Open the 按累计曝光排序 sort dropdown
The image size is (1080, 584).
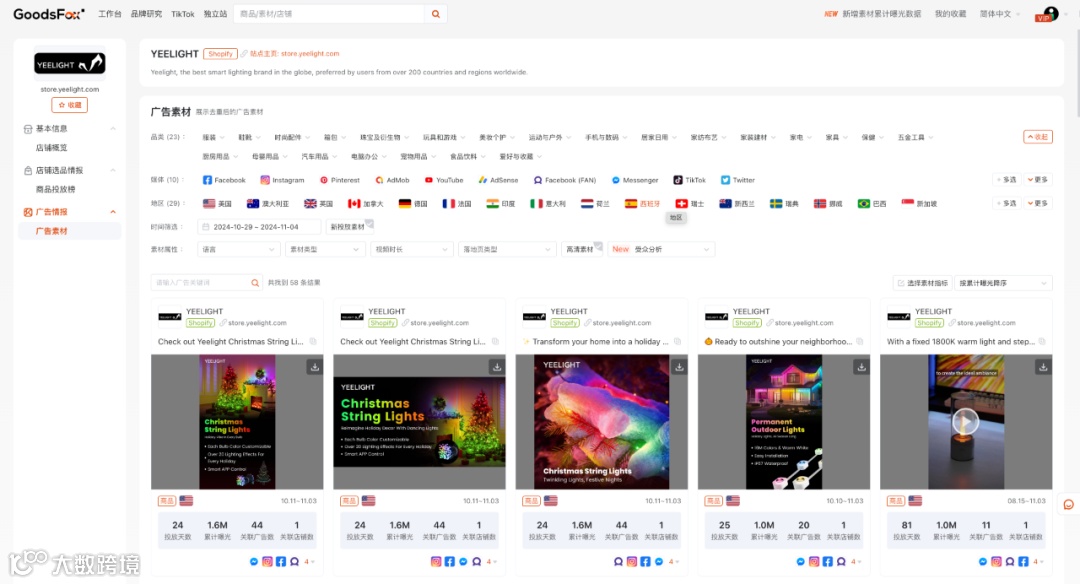click(1003, 283)
